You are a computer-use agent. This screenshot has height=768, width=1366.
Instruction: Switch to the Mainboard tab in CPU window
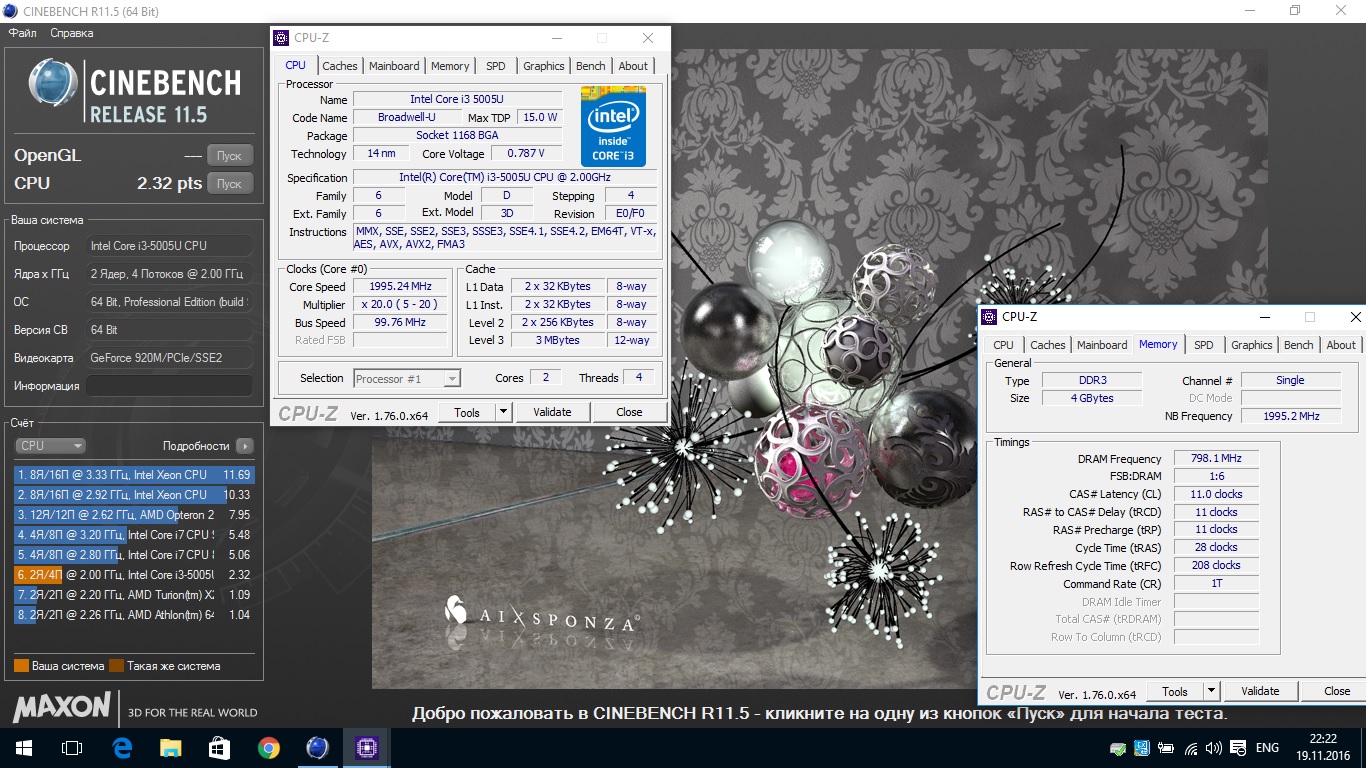tap(394, 66)
